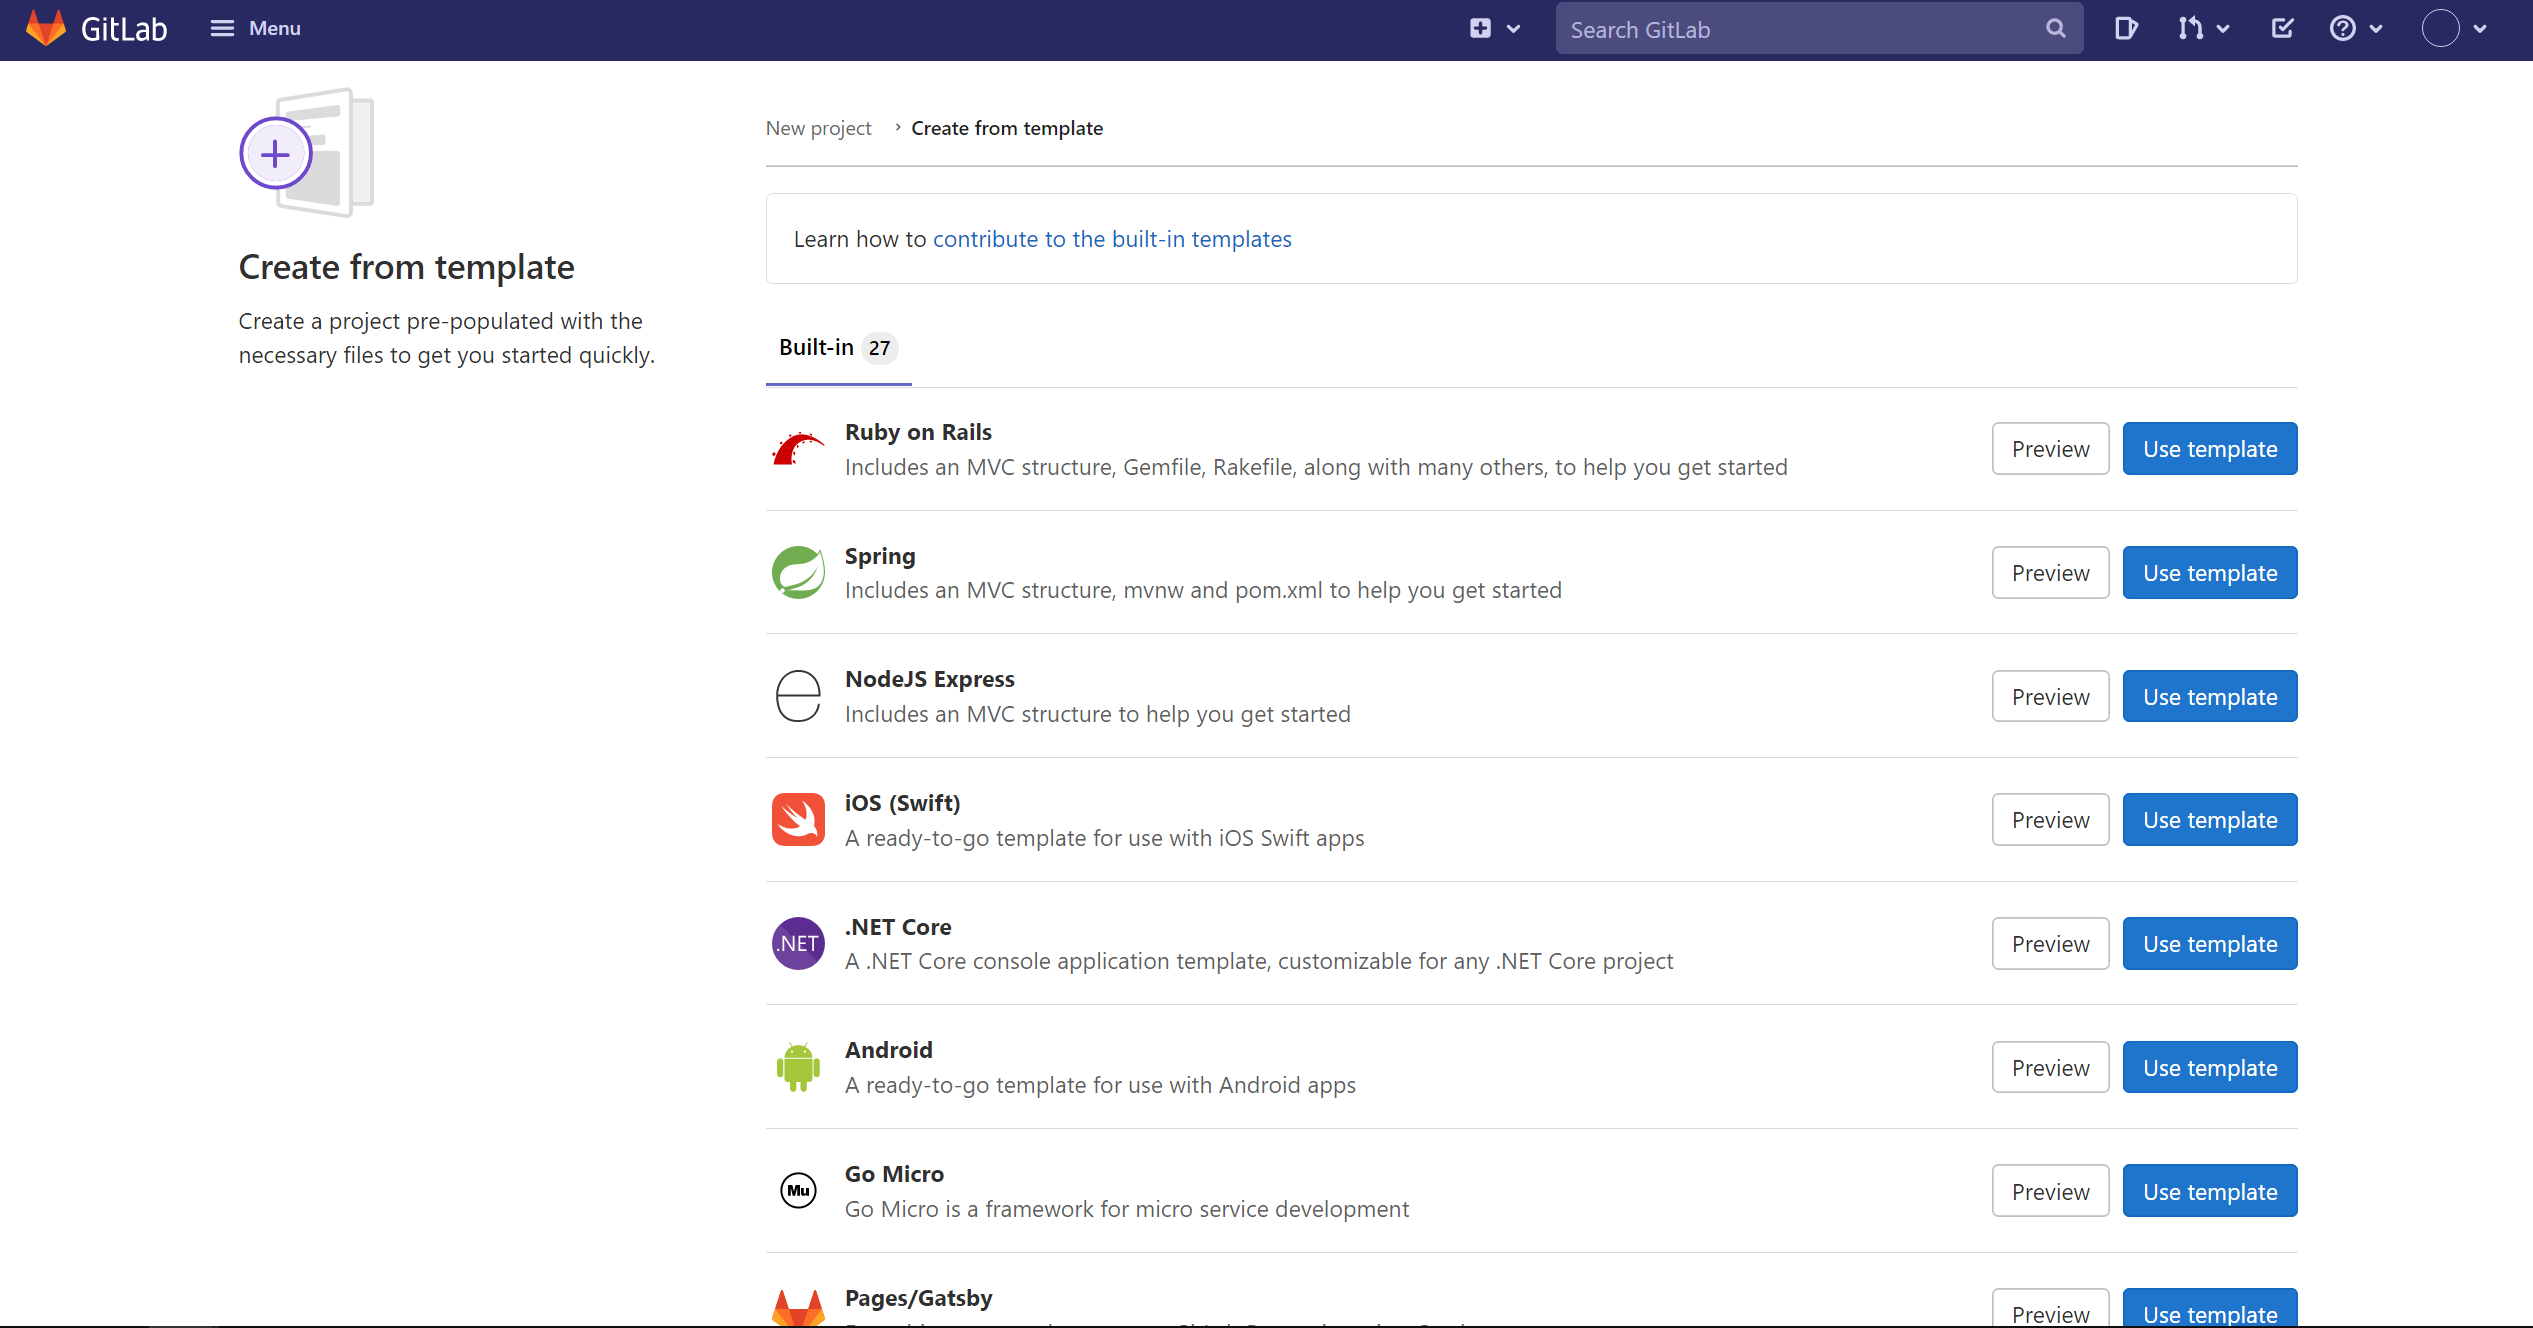This screenshot has width=2533, height=1328.
Task: Preview the Go Micro template
Action: pos(2050,1191)
